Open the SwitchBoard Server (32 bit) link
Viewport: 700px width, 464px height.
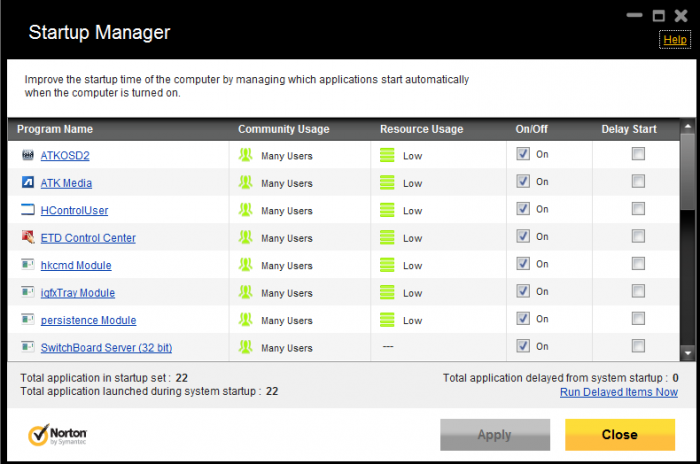106,348
